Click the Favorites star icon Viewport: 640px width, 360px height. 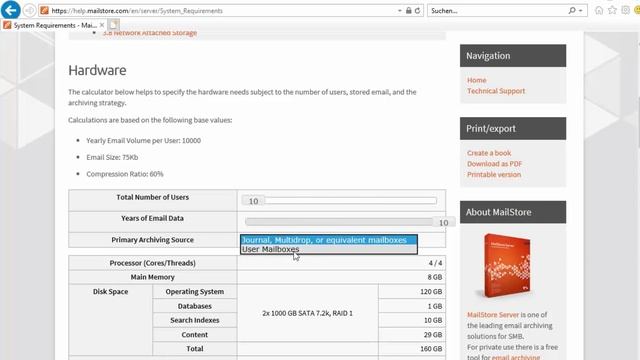coord(612,11)
